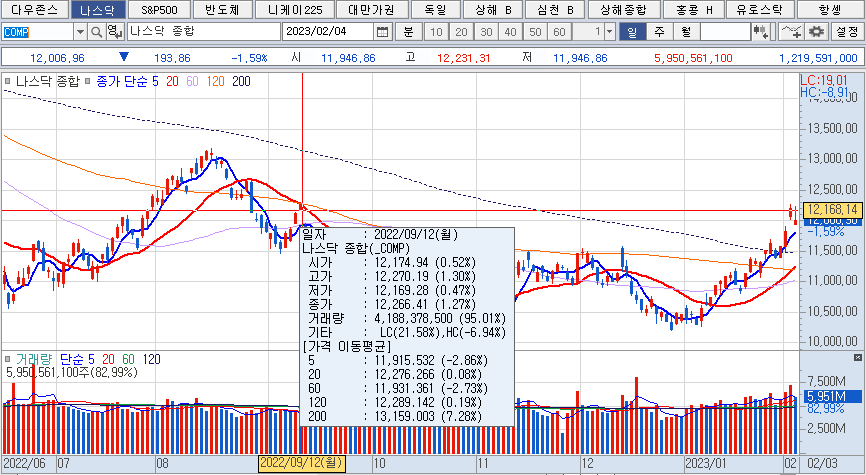Select the 유로스탁 tab
Screen dimensions: 866x475
[x=760, y=9]
